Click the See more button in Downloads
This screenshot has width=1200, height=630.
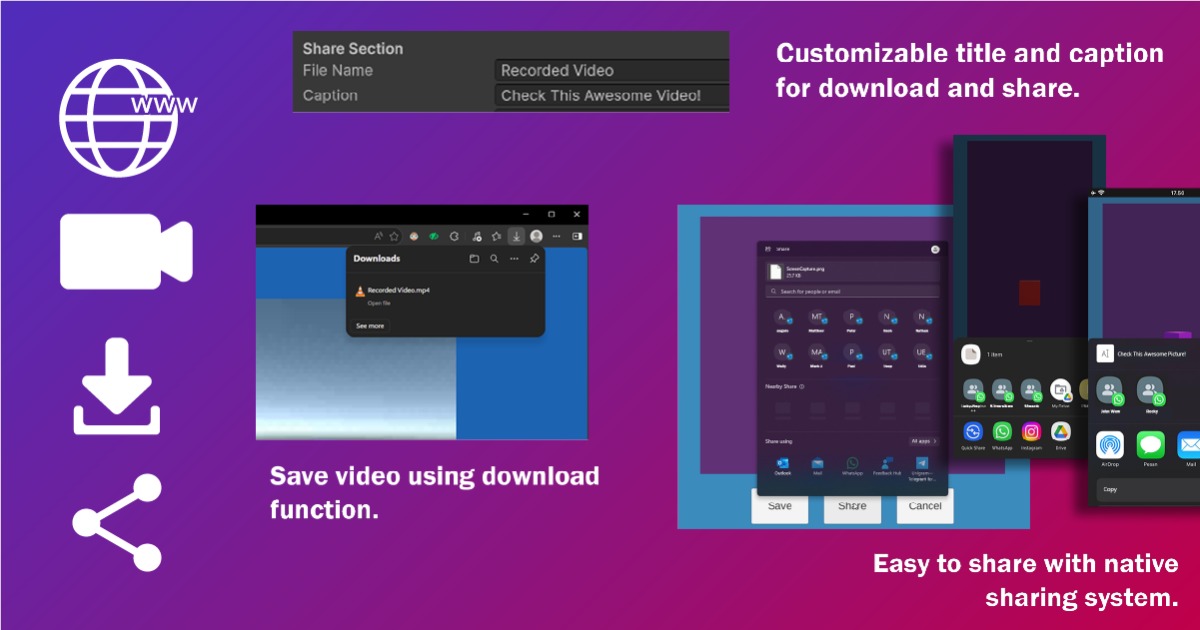pyautogui.click(x=369, y=326)
